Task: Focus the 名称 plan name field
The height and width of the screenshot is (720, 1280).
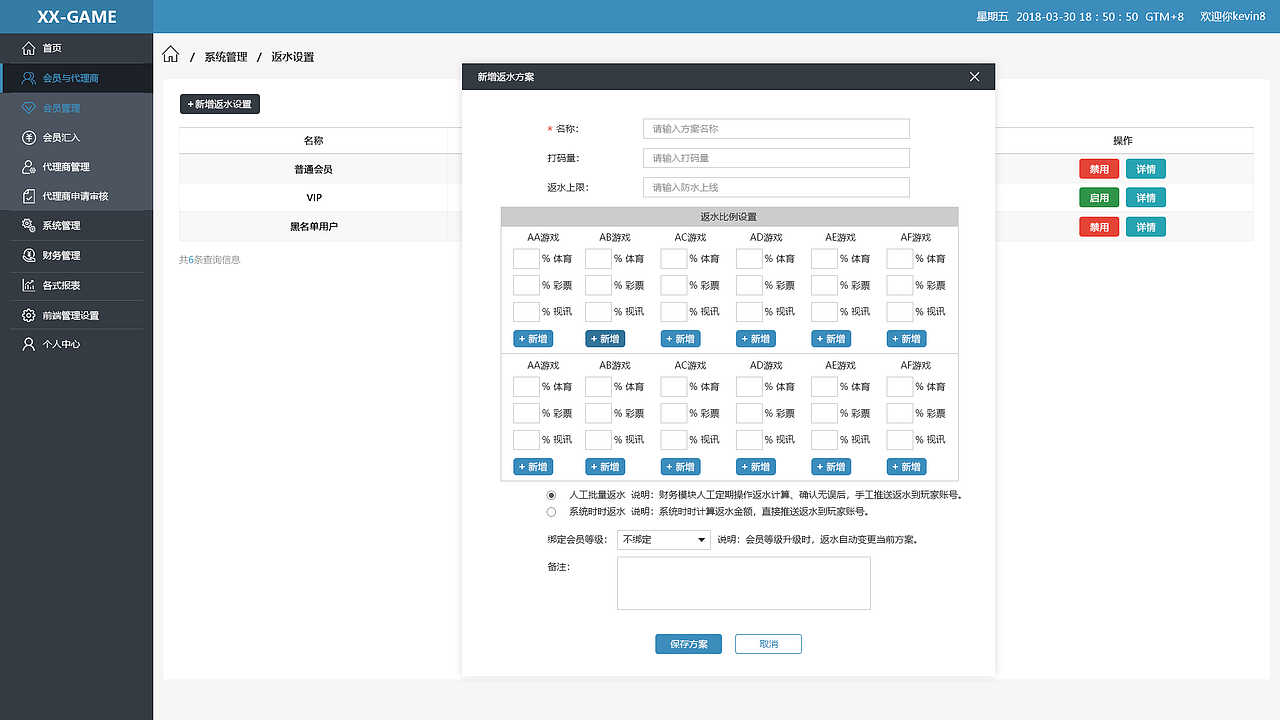Action: 776,129
